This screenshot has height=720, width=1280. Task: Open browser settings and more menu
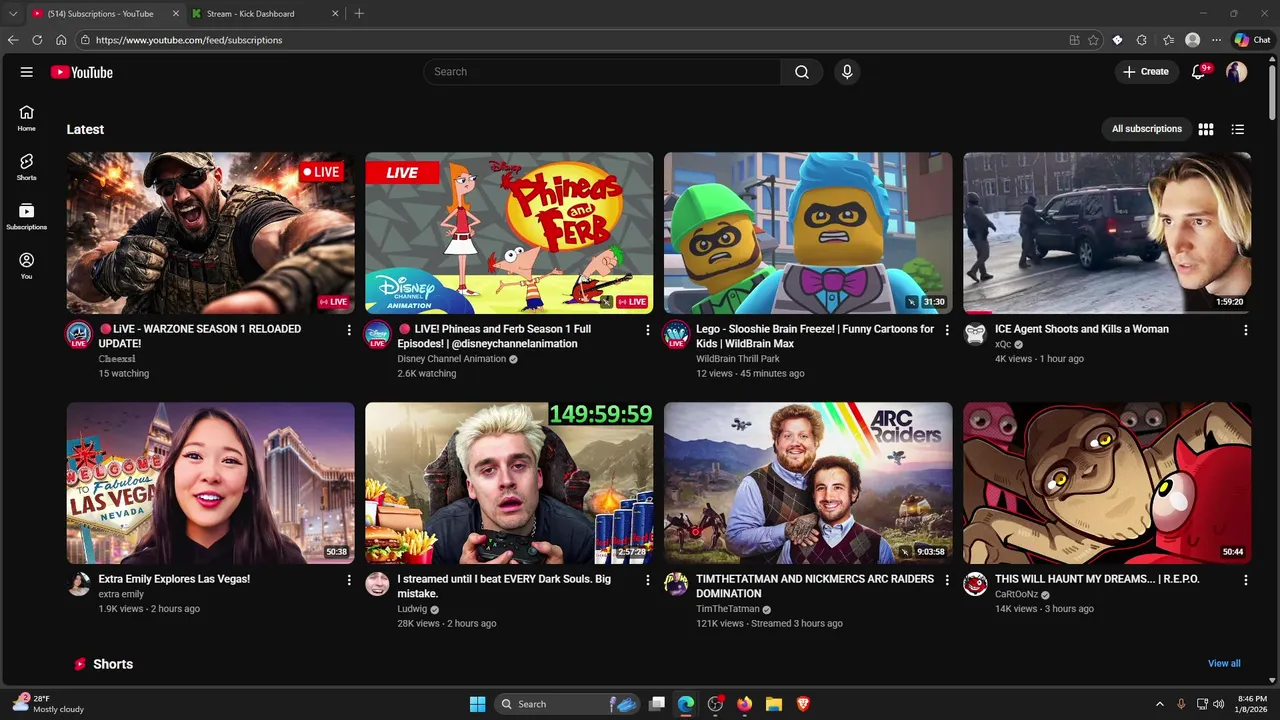coord(1216,40)
